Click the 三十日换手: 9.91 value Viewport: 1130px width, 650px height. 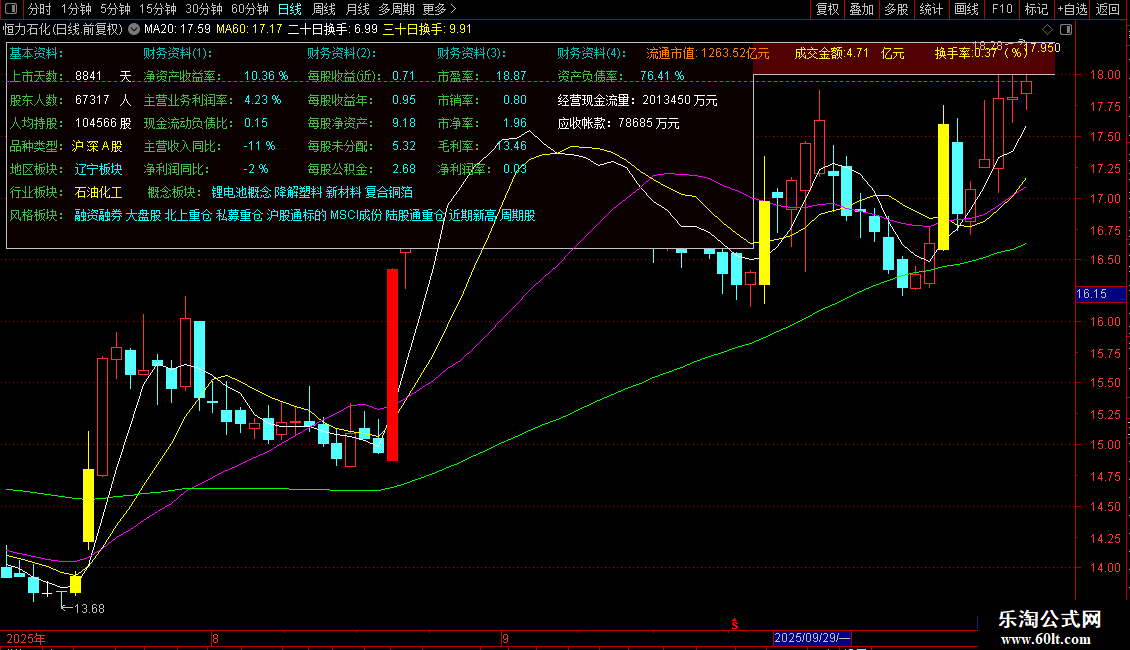427,30
